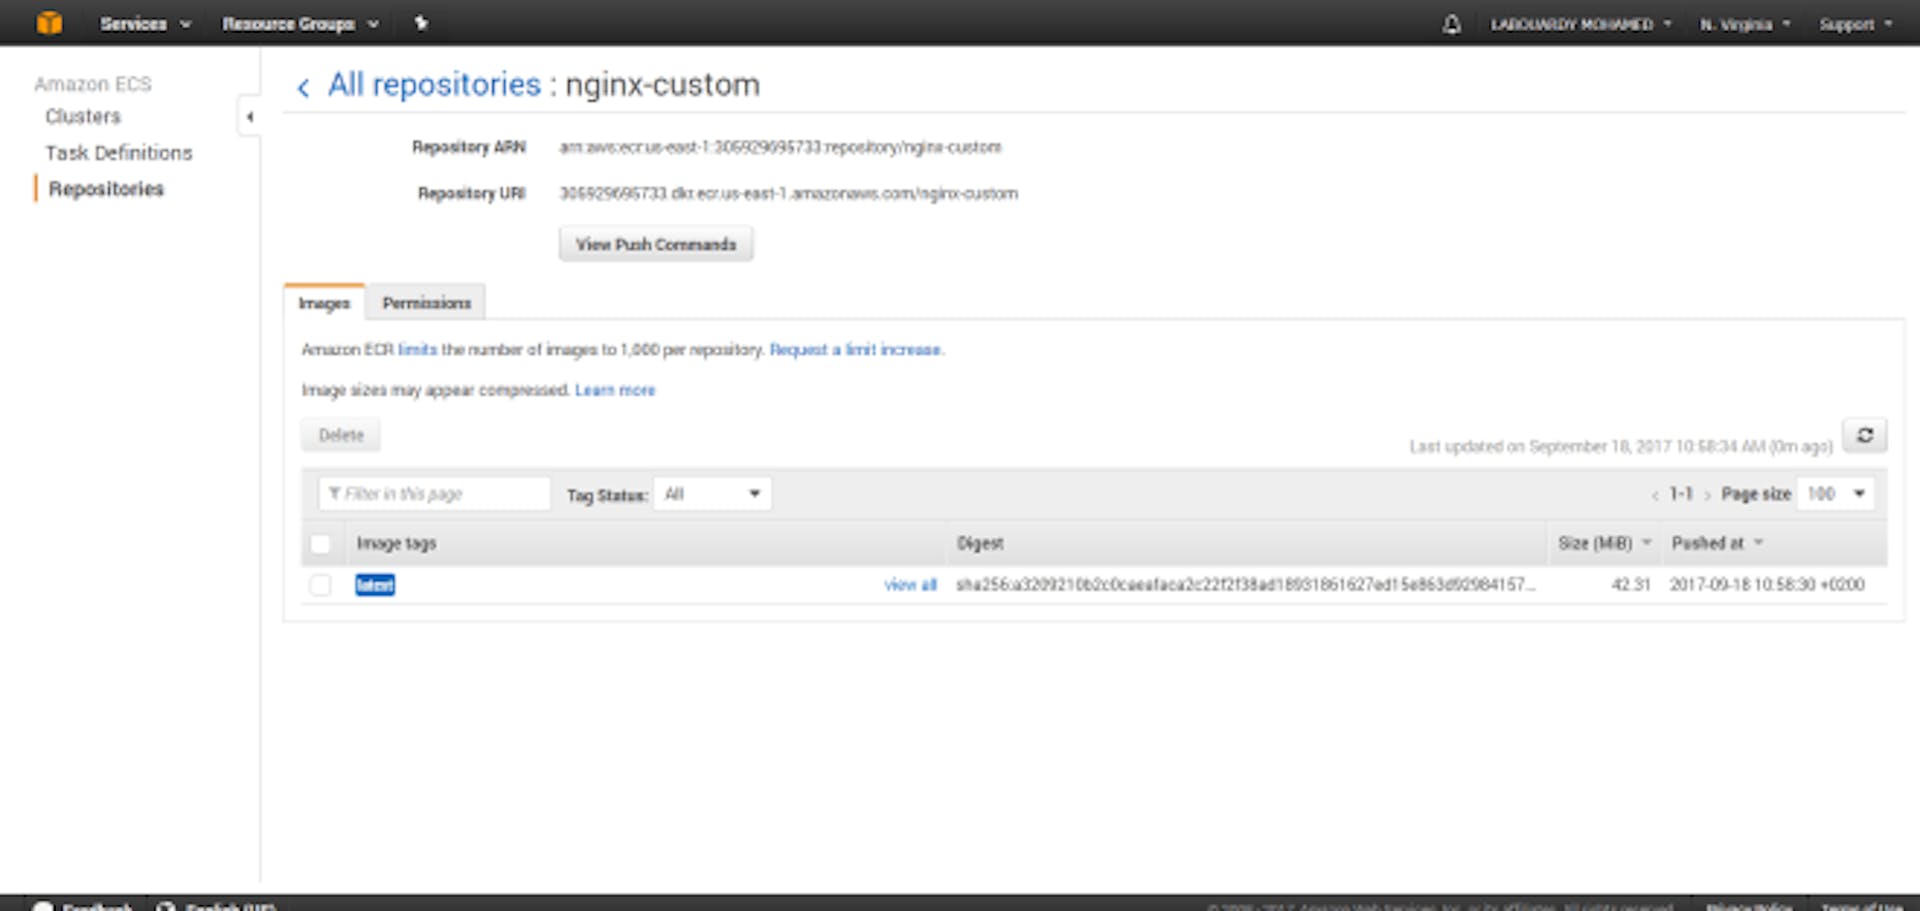Click the refresh images icon button
Image resolution: width=1920 pixels, height=911 pixels.
(x=1865, y=436)
